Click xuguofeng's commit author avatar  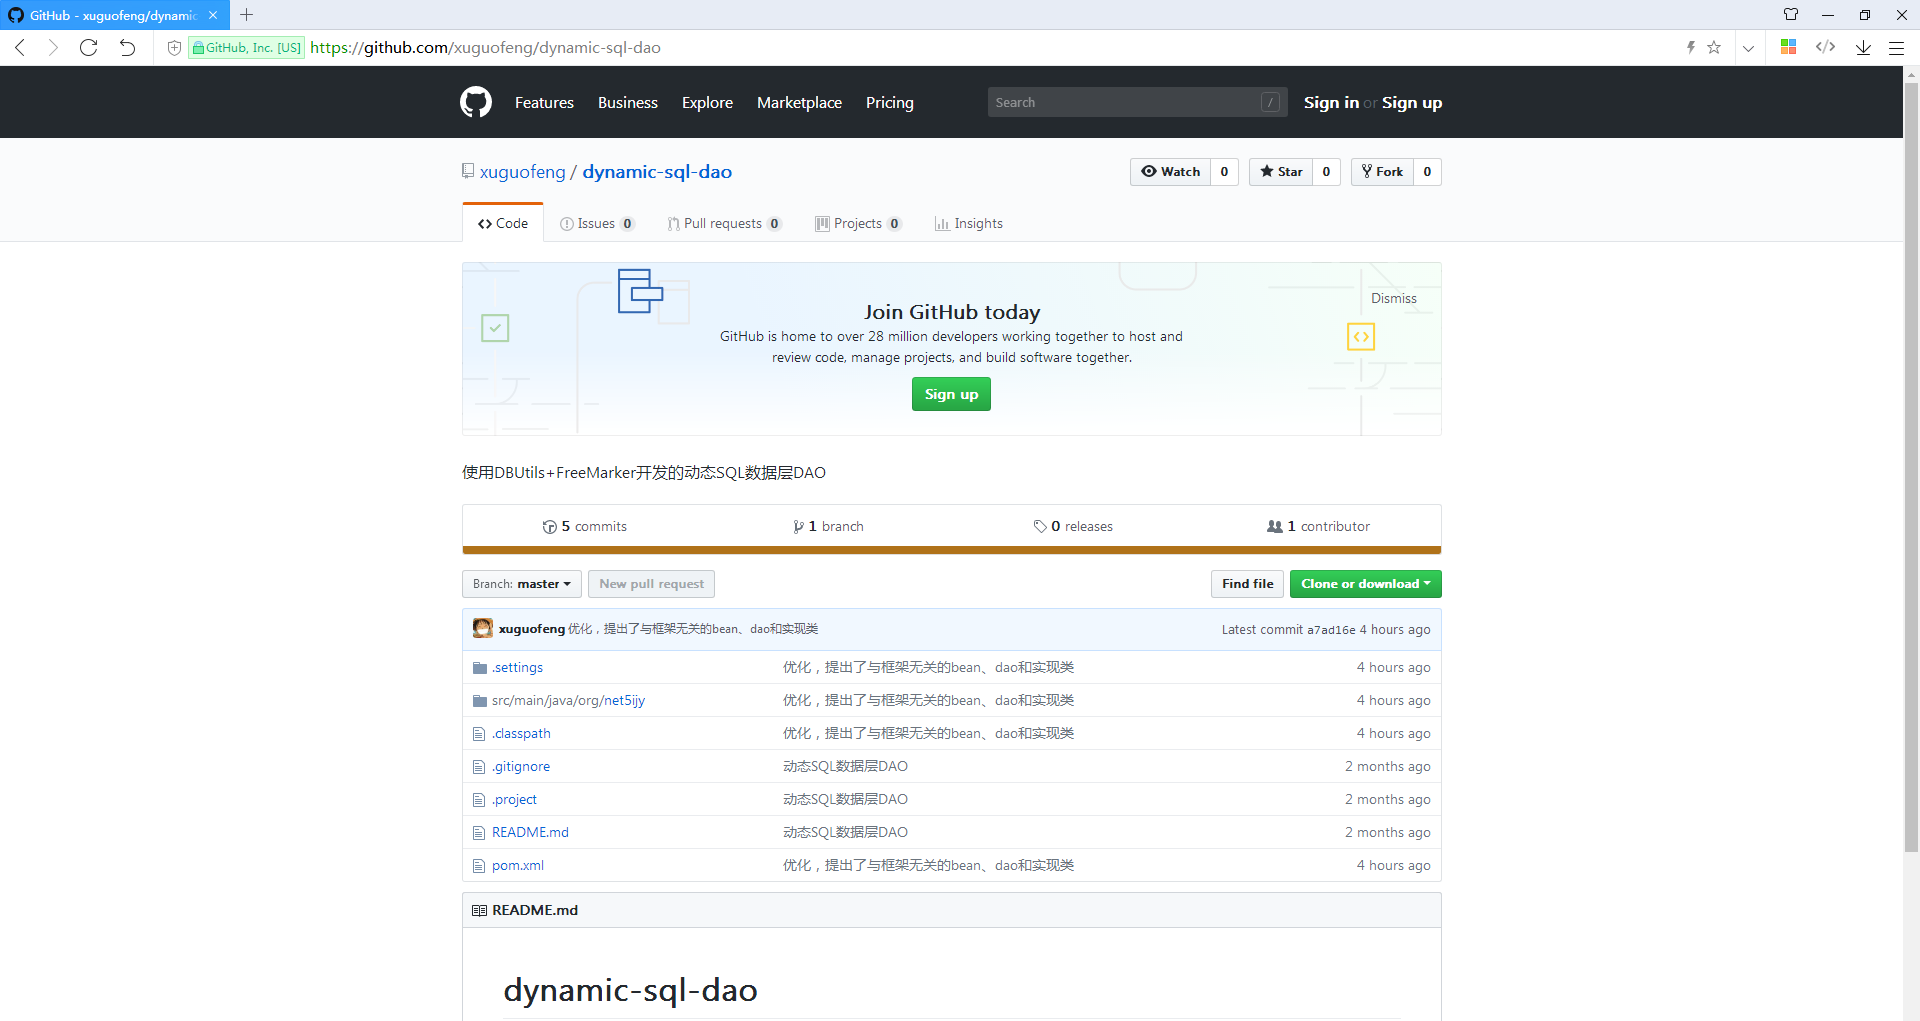[x=483, y=628]
